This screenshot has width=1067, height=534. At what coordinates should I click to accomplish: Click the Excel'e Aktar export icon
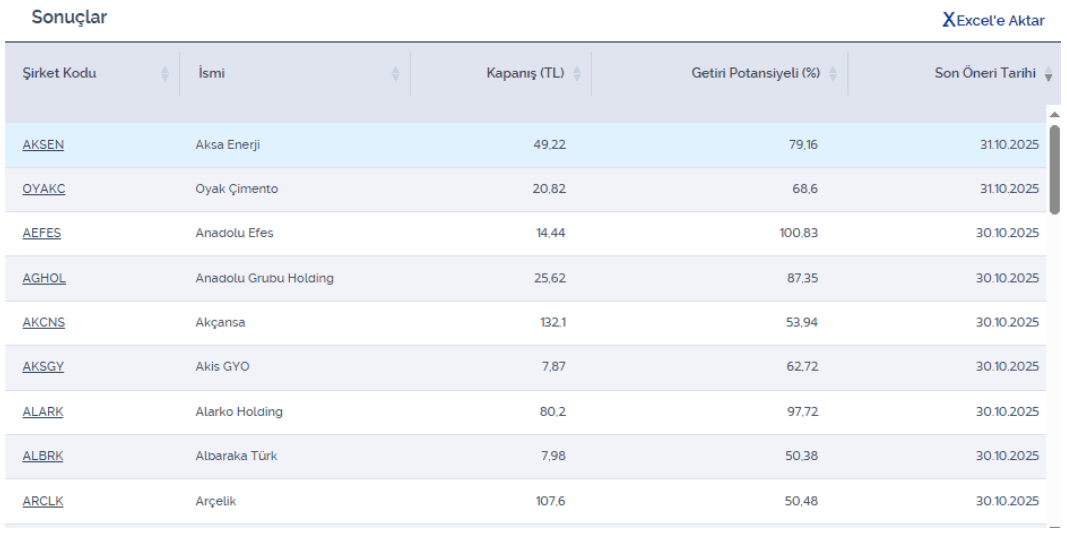pos(948,20)
